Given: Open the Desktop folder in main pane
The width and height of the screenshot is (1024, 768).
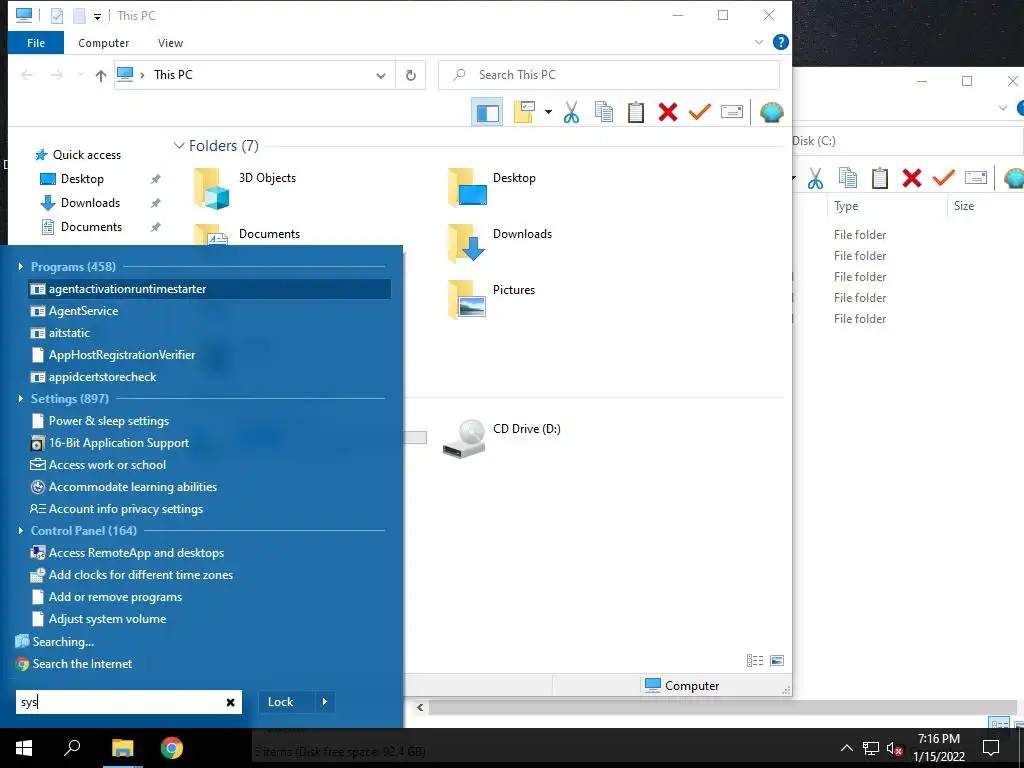Looking at the screenshot, I should (x=492, y=187).
